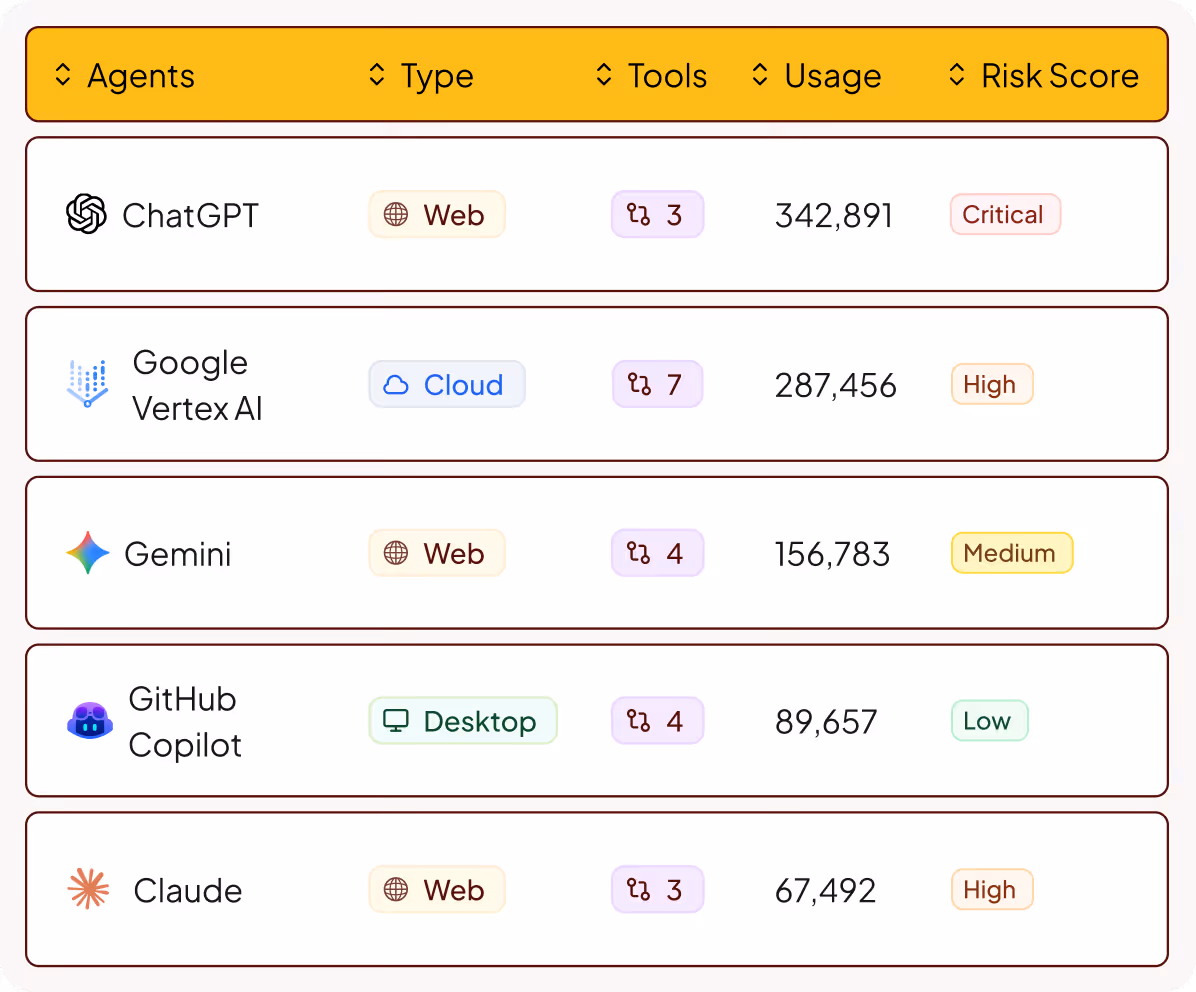The image size is (1196, 992).
Task: Click the Critical risk badge for ChatGPT
Action: click(1005, 214)
